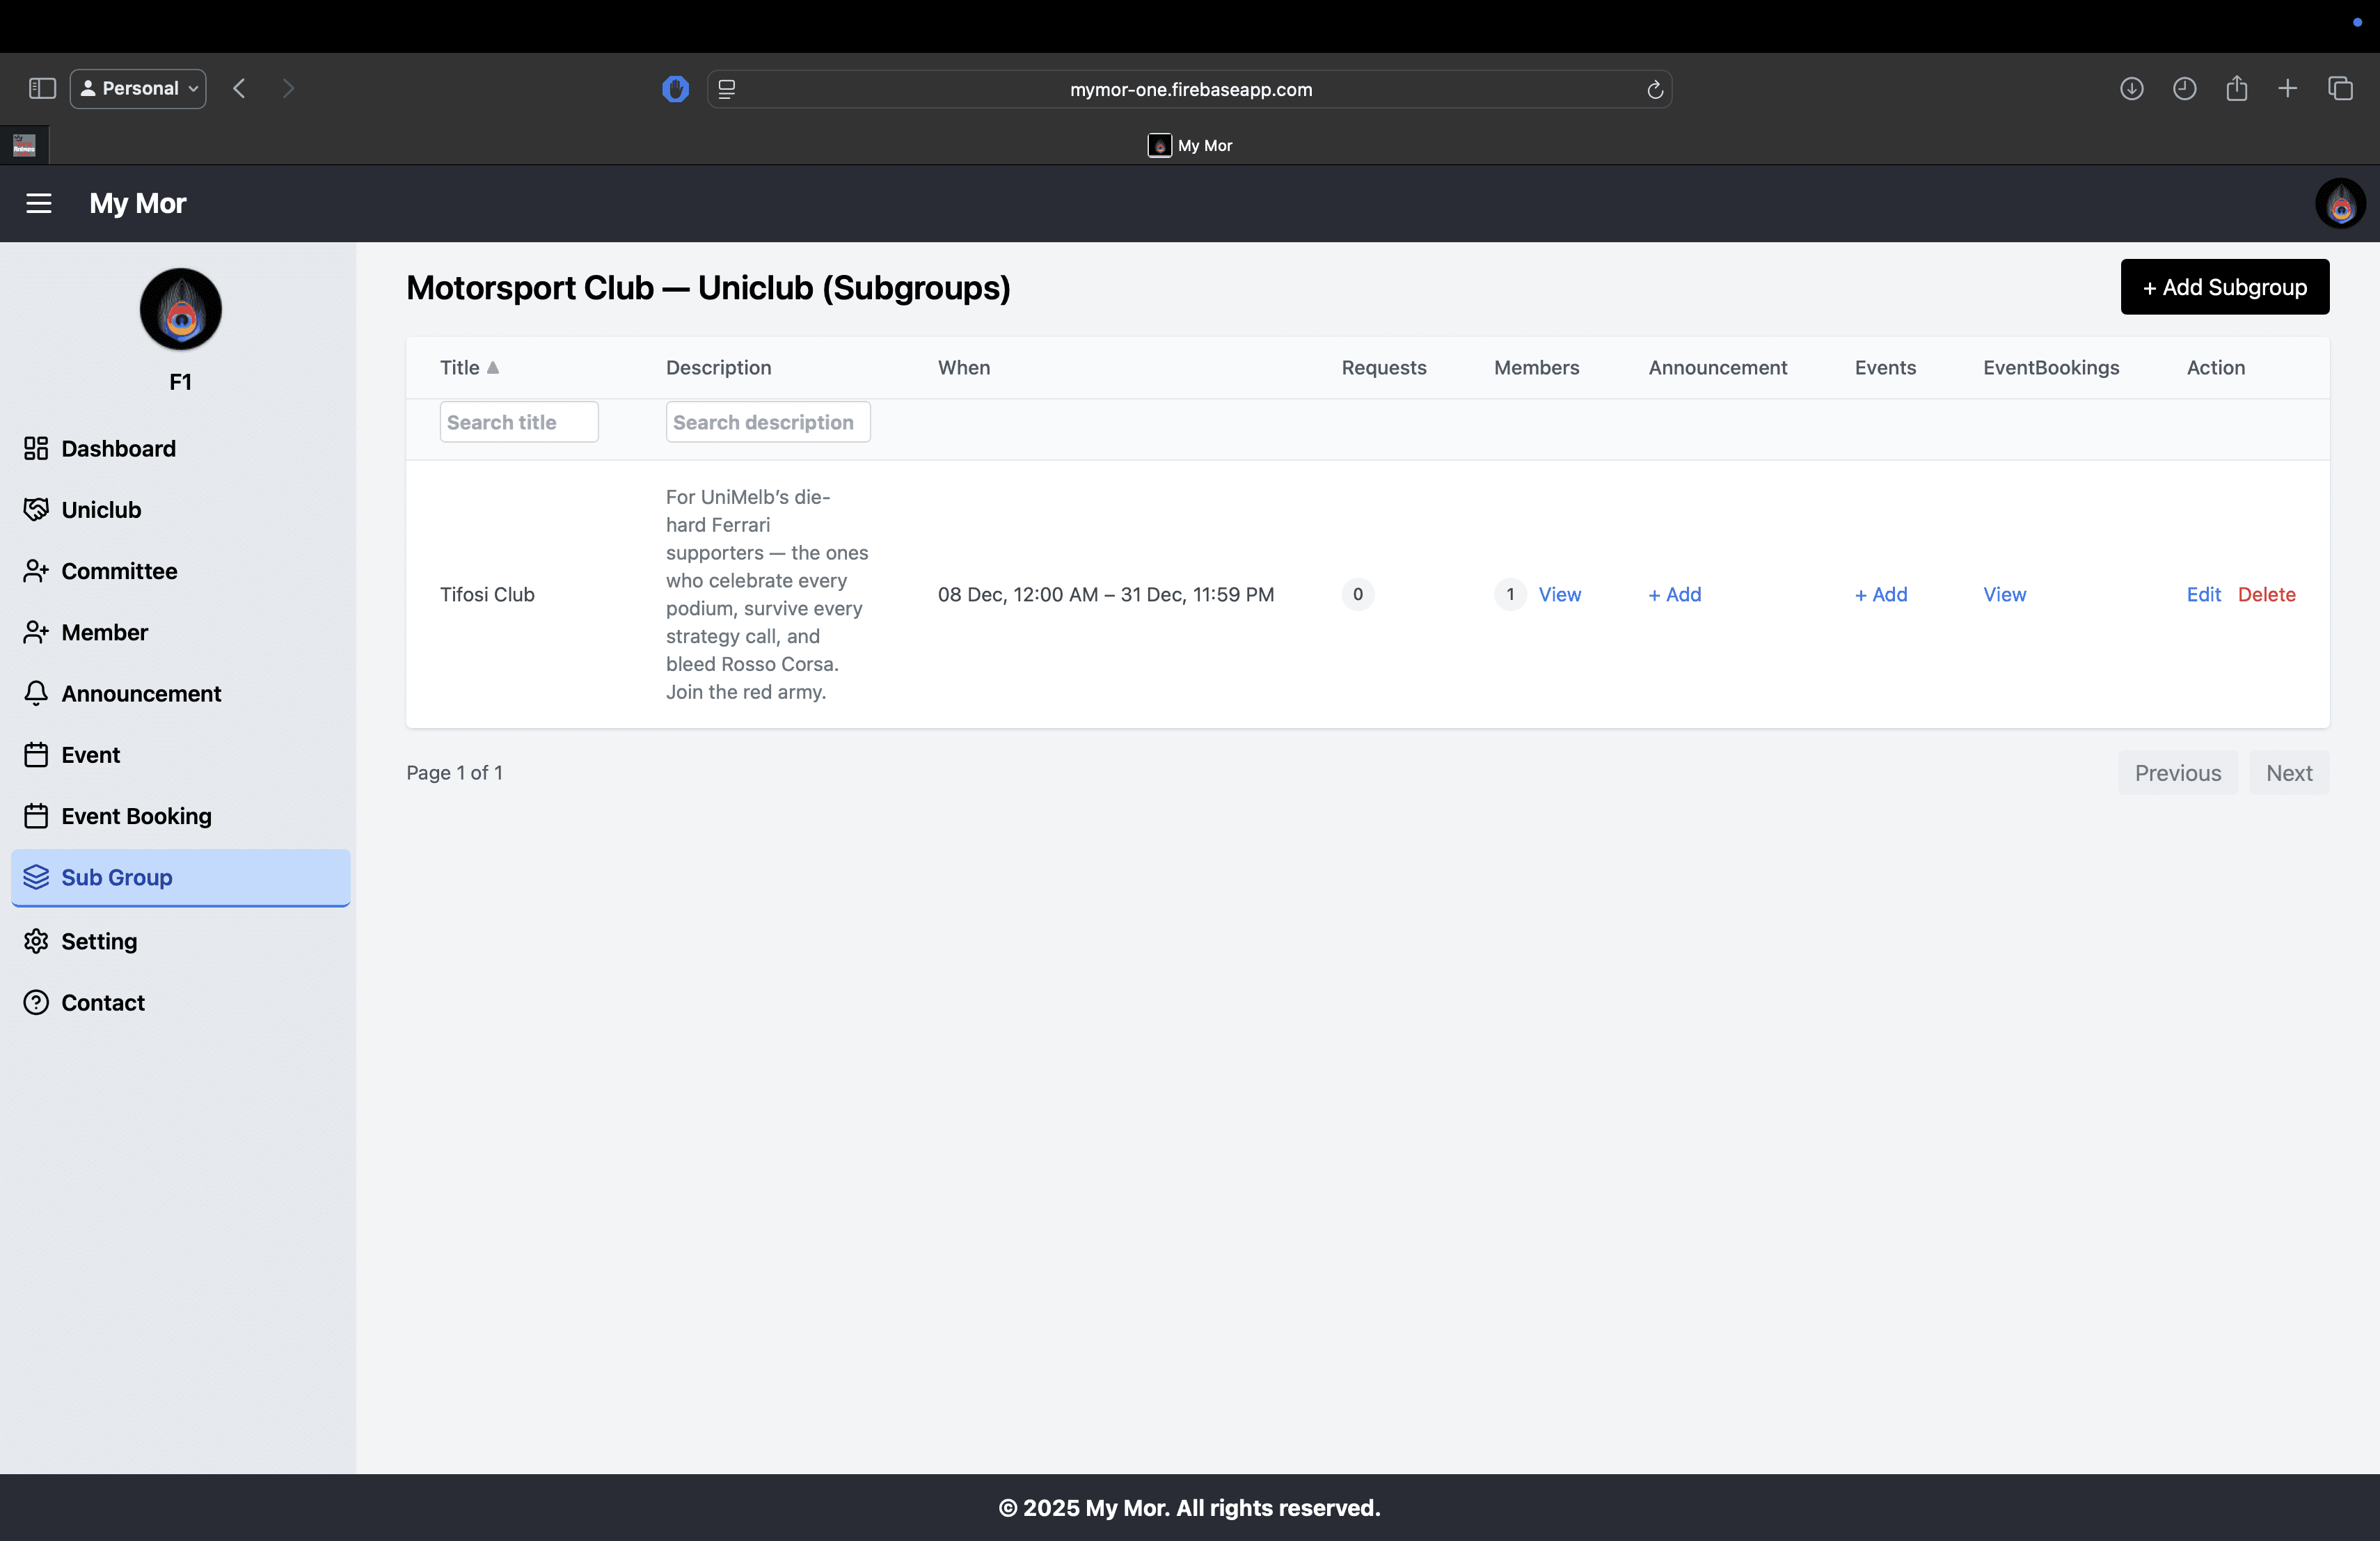This screenshot has height=1541, width=2380.
Task: Click the Announcement bell icon
Action: (36, 693)
